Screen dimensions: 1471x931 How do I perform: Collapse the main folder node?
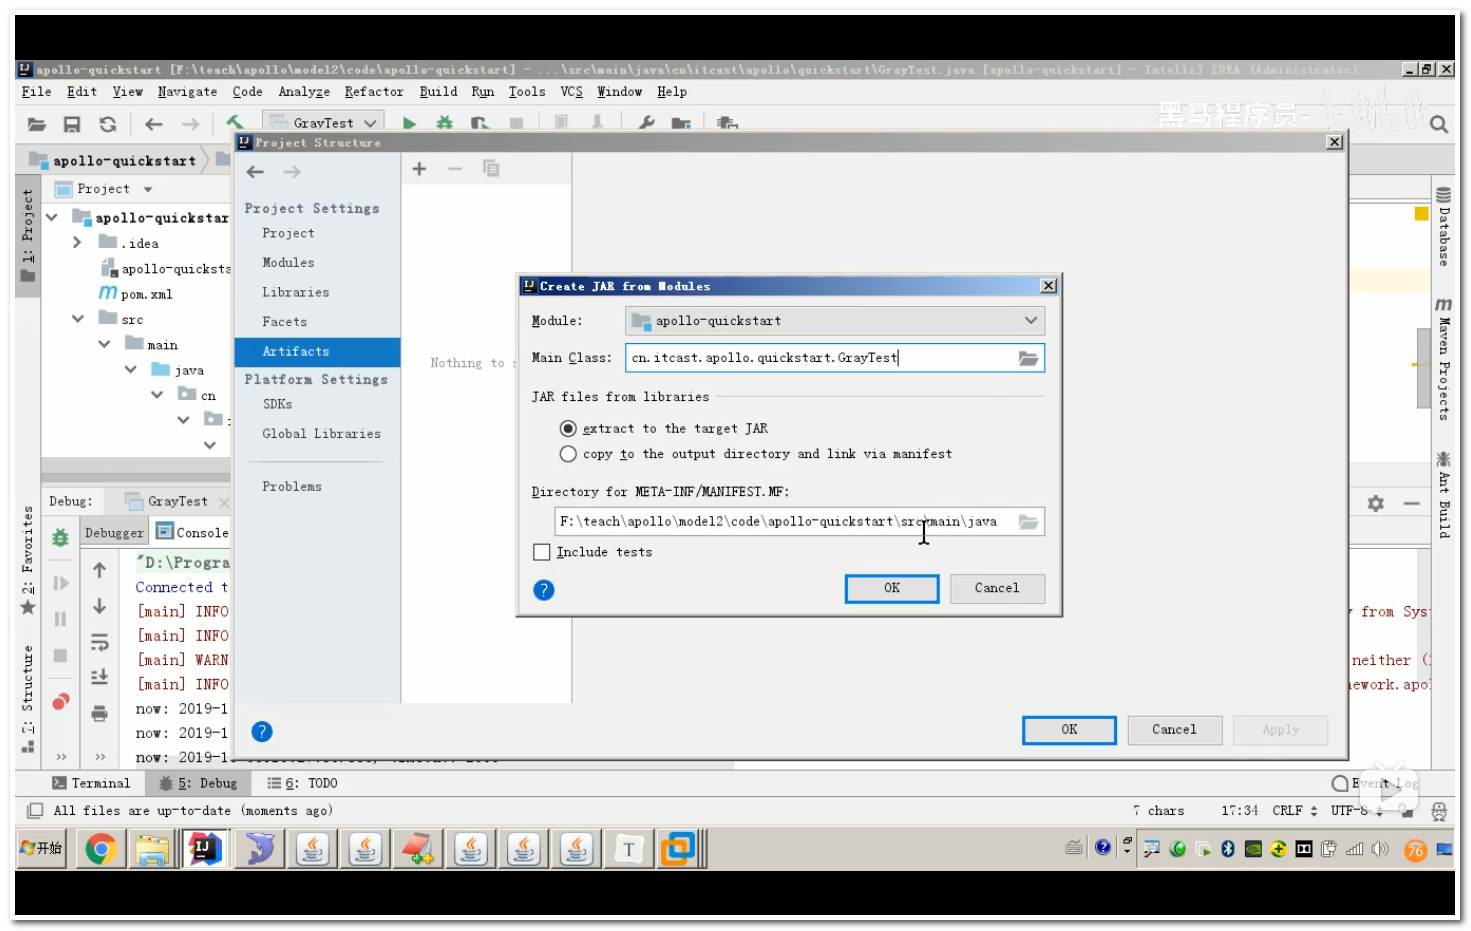tap(104, 344)
